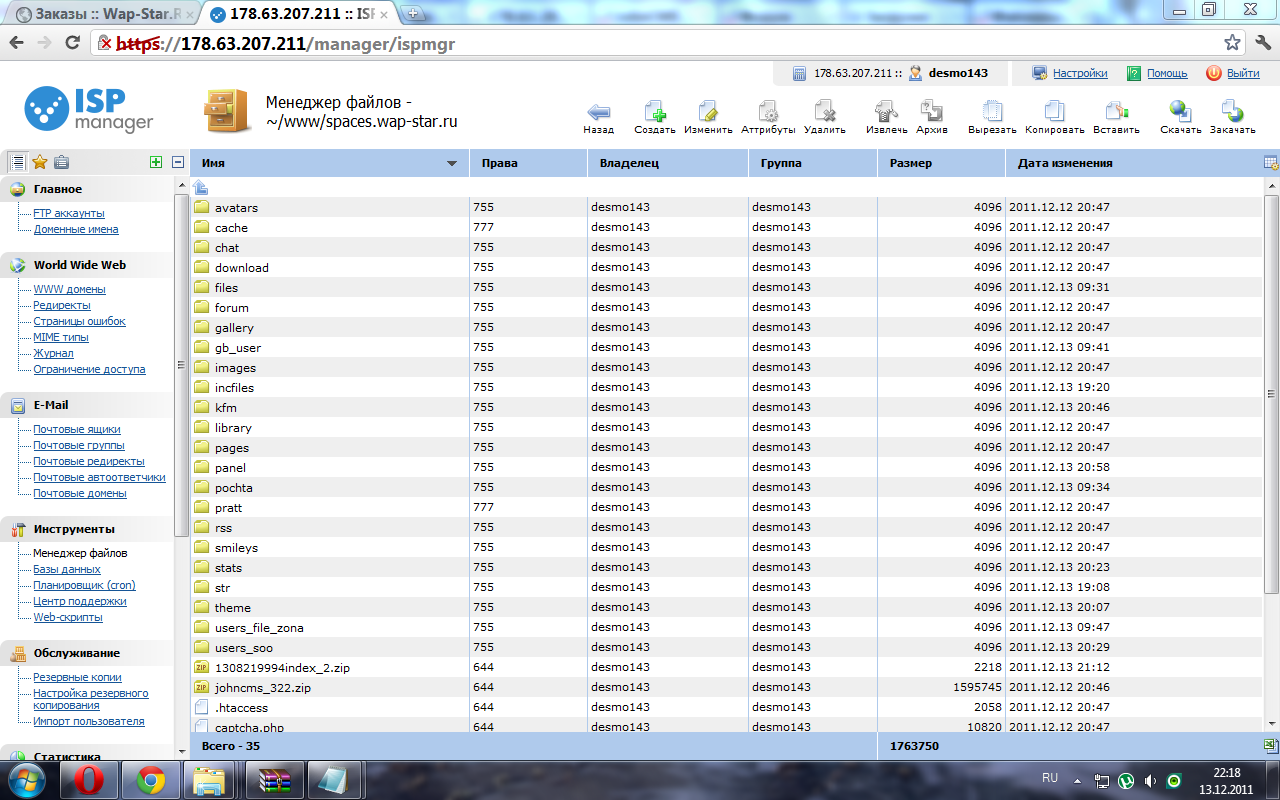Open the Имя column sort dropdown arrow
This screenshot has width=1280, height=800.
pos(452,164)
